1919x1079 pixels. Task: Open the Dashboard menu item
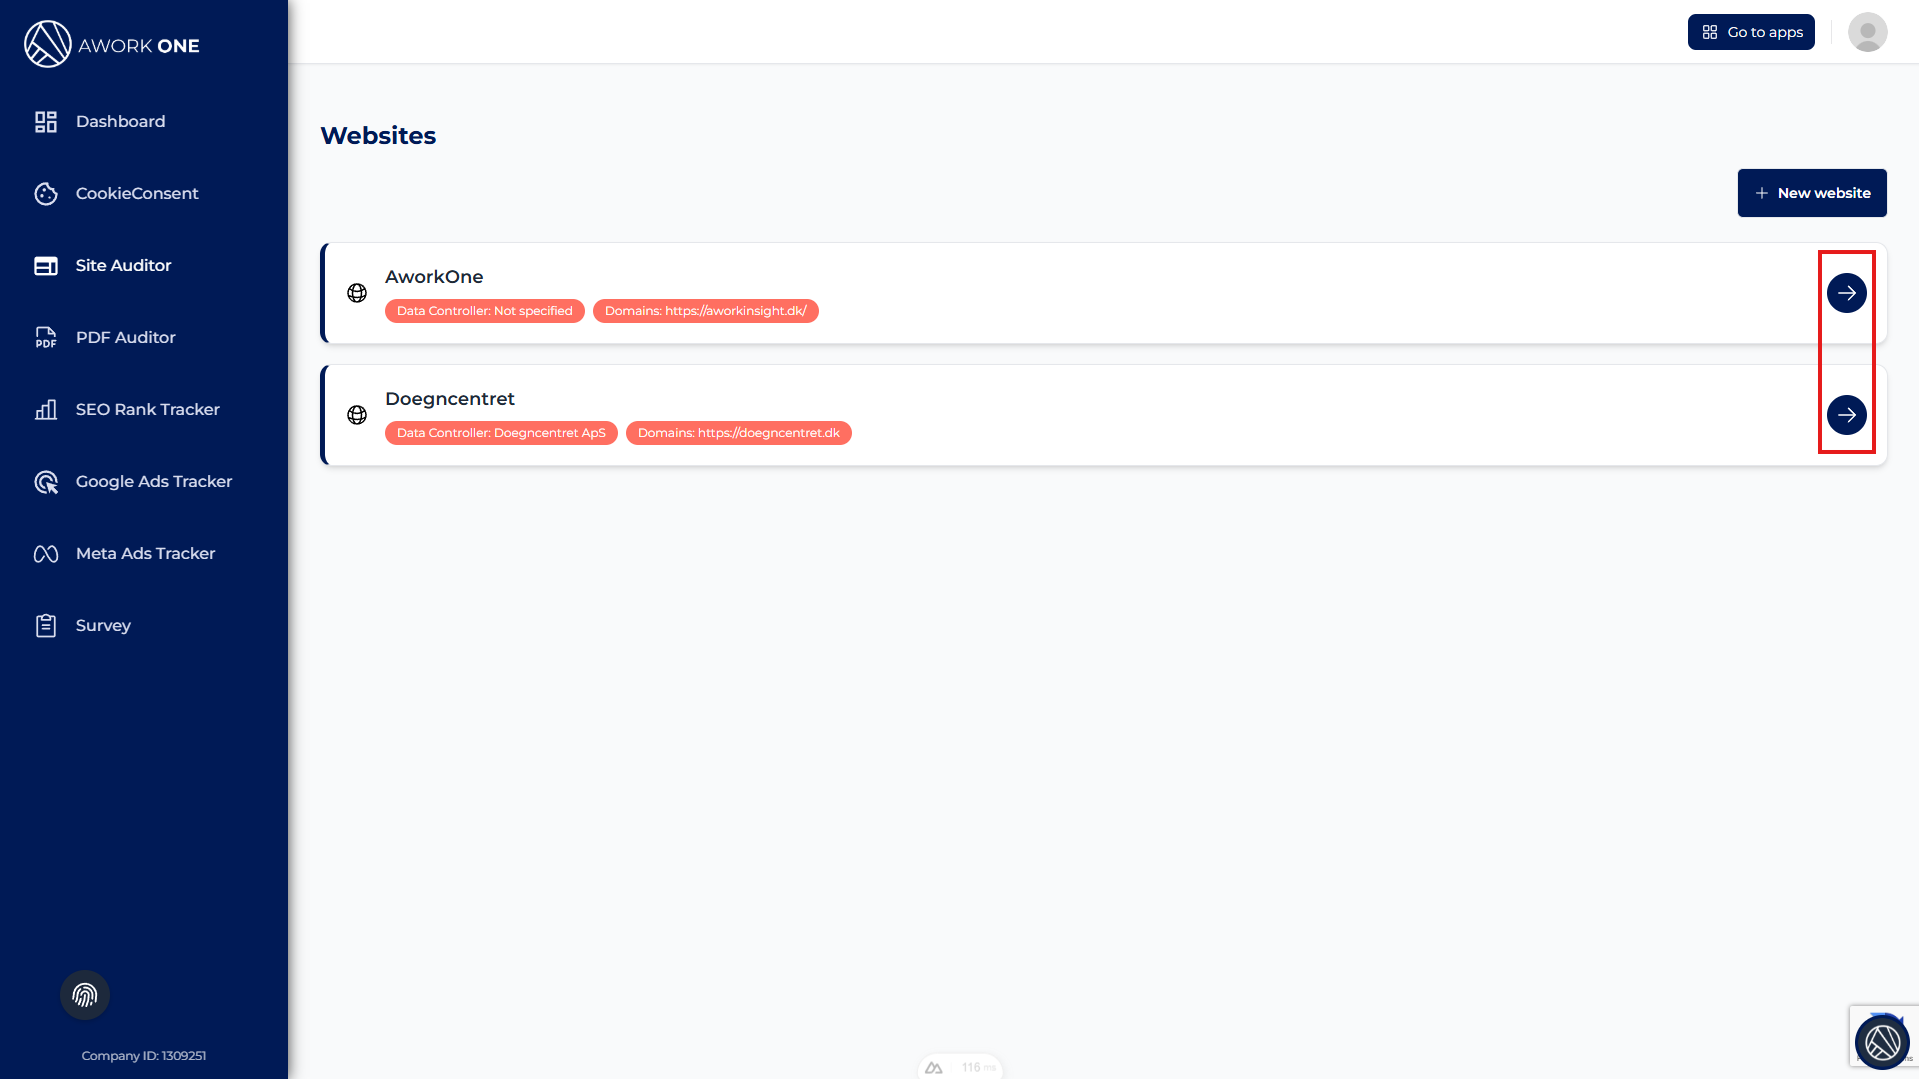click(x=120, y=121)
